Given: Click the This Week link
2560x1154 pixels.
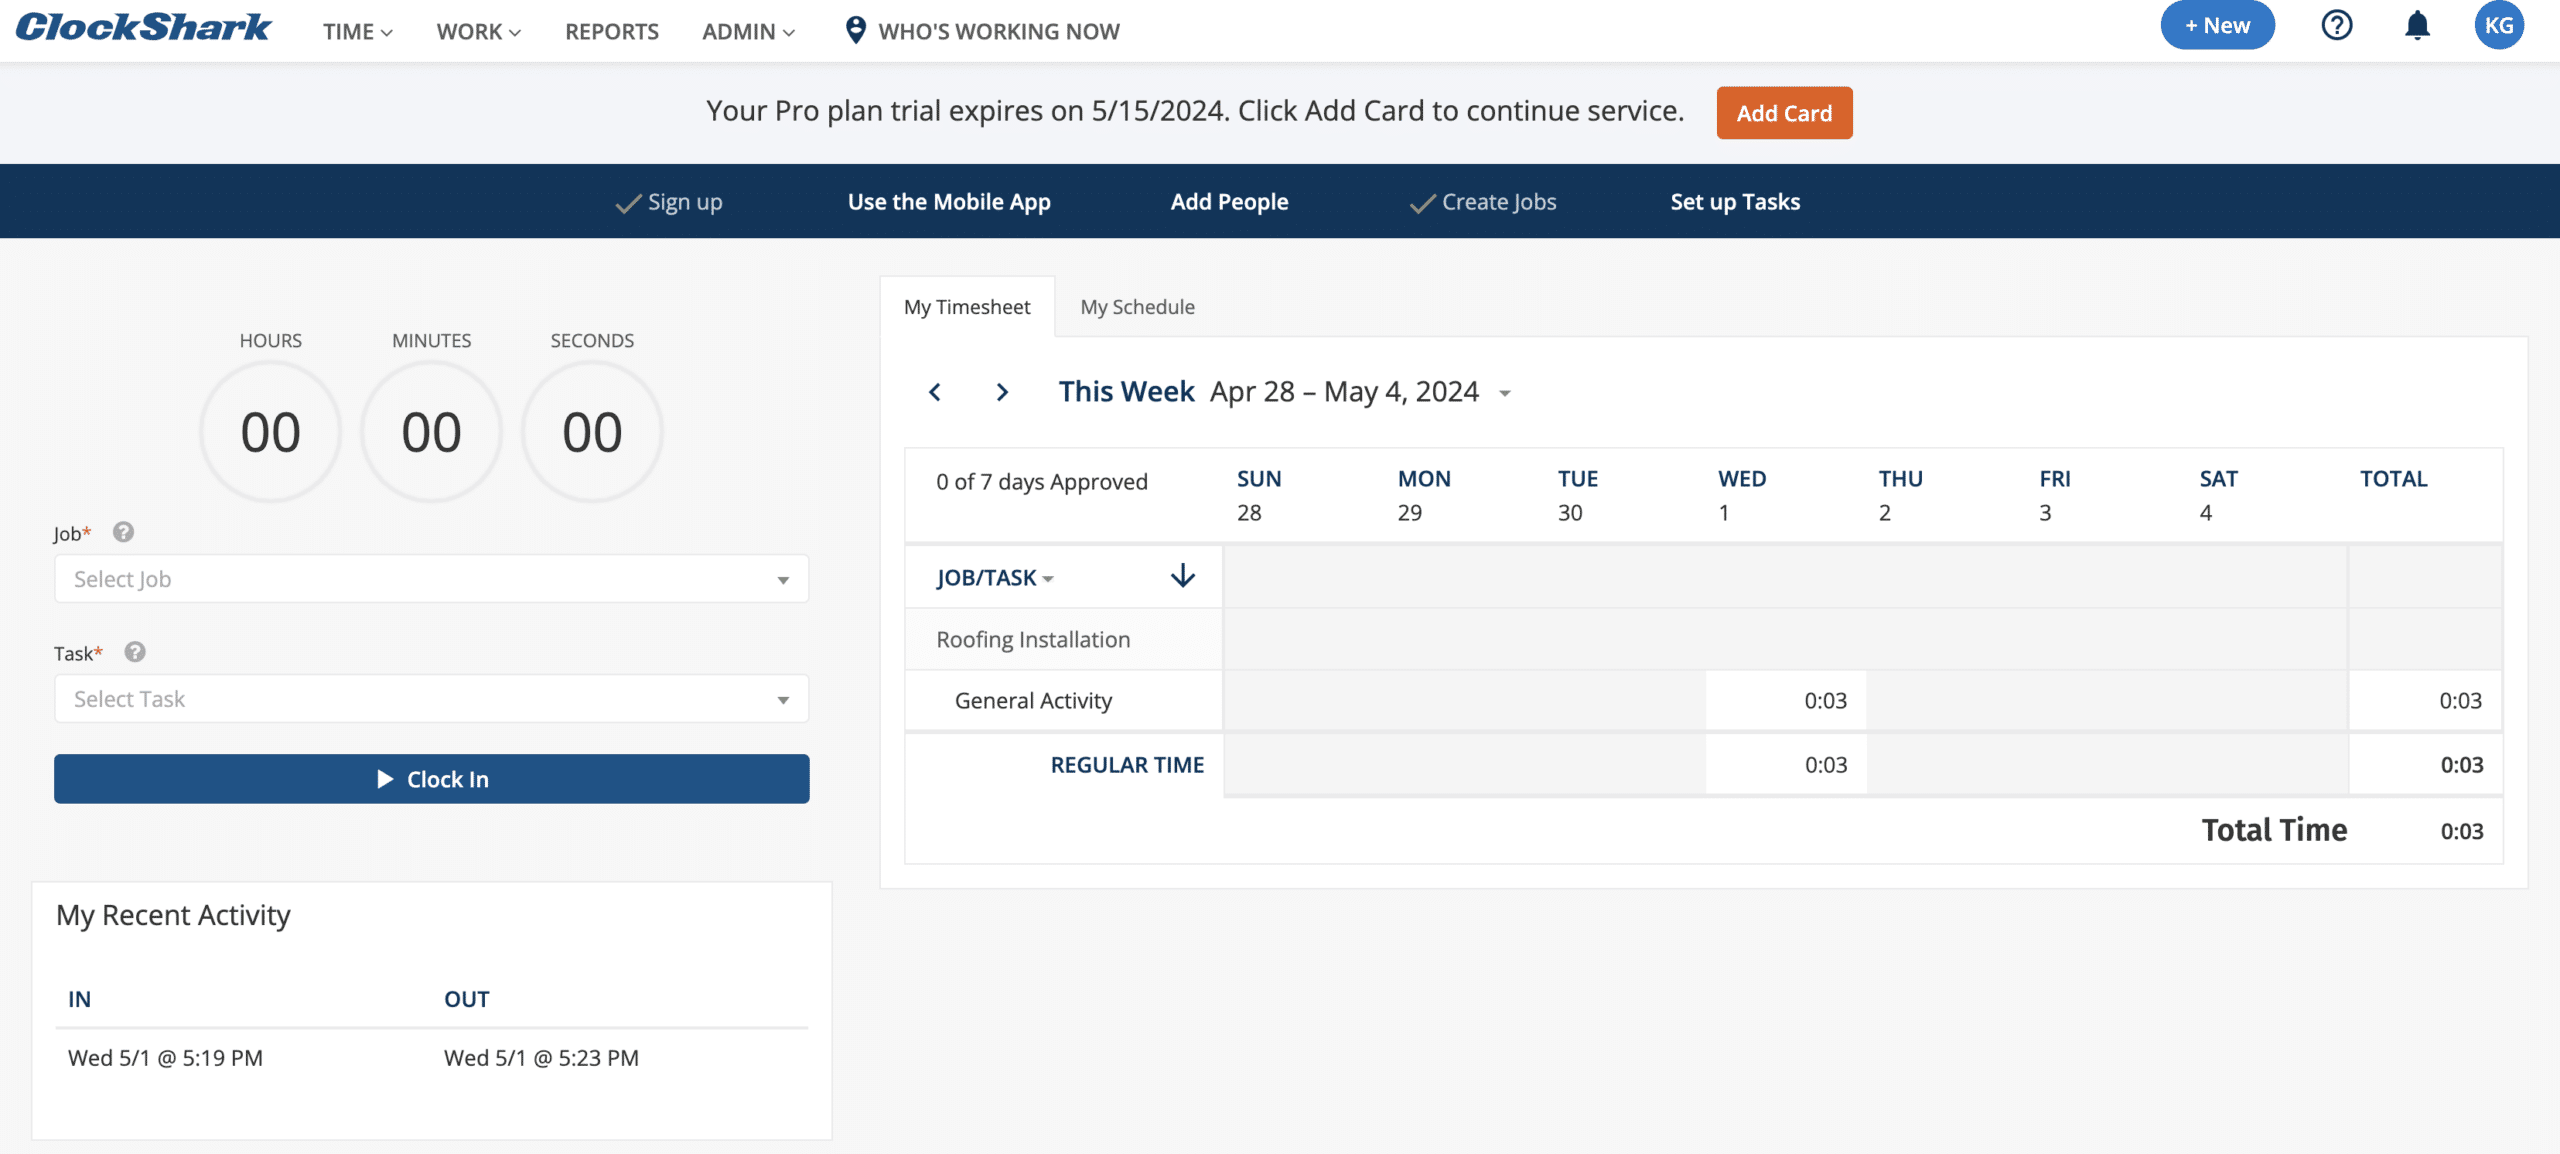Looking at the screenshot, I should tap(1127, 392).
